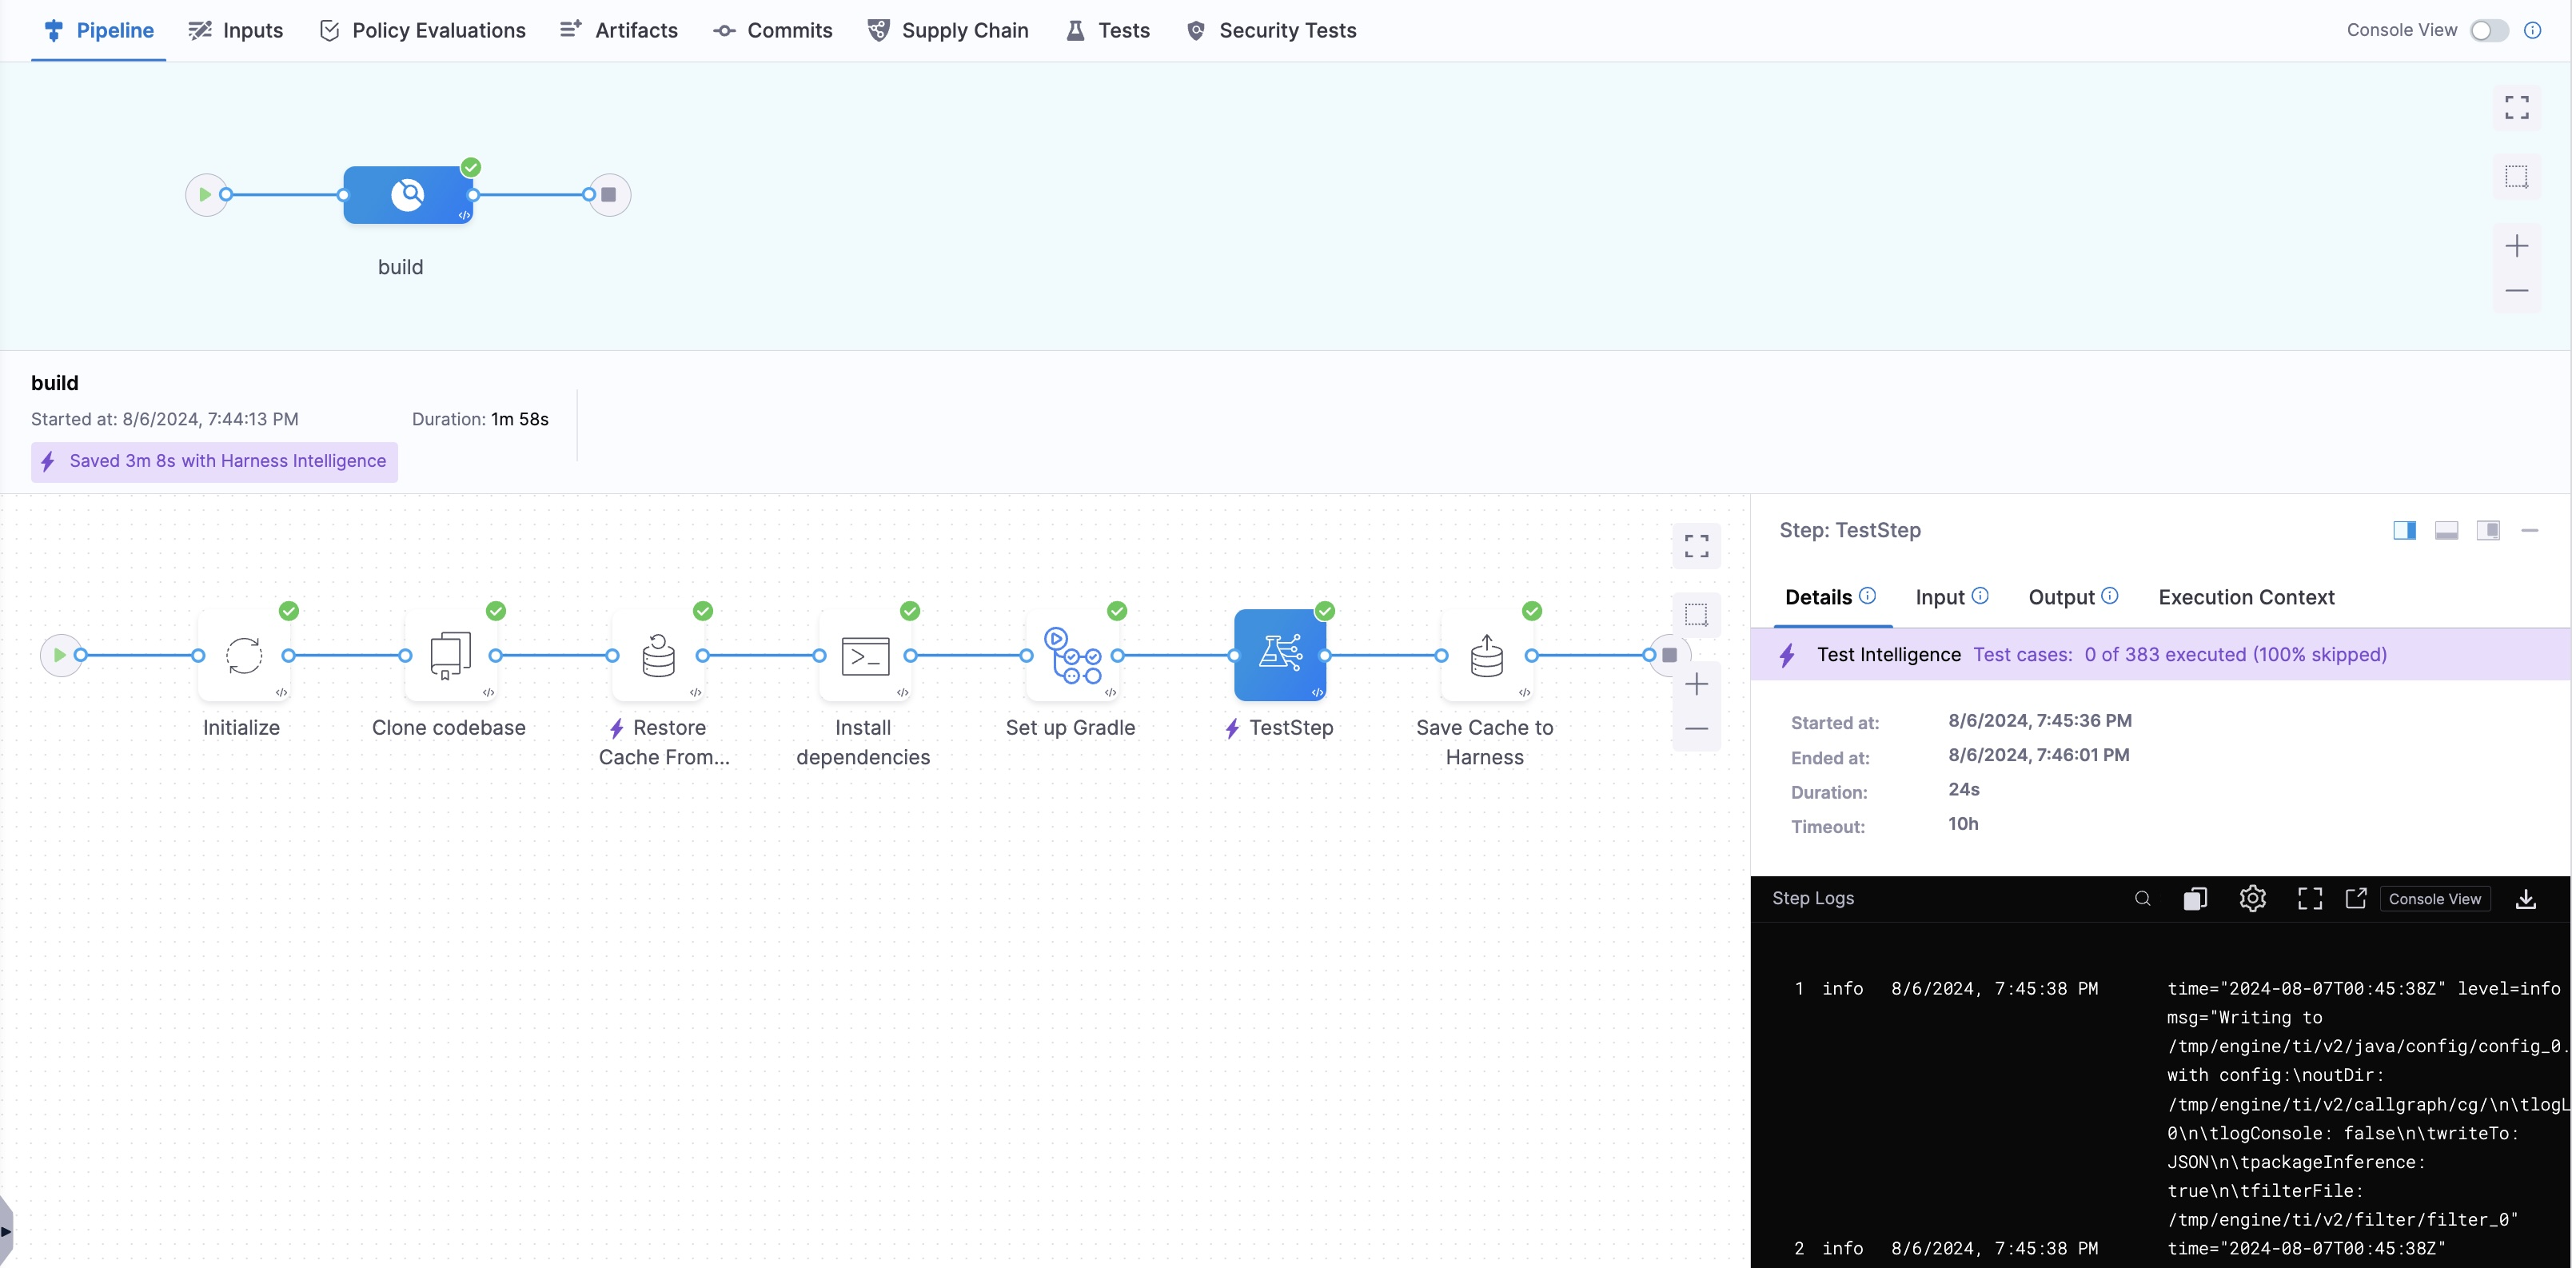
Task: Select the Save Cache to Harness step
Action: tap(1486, 655)
